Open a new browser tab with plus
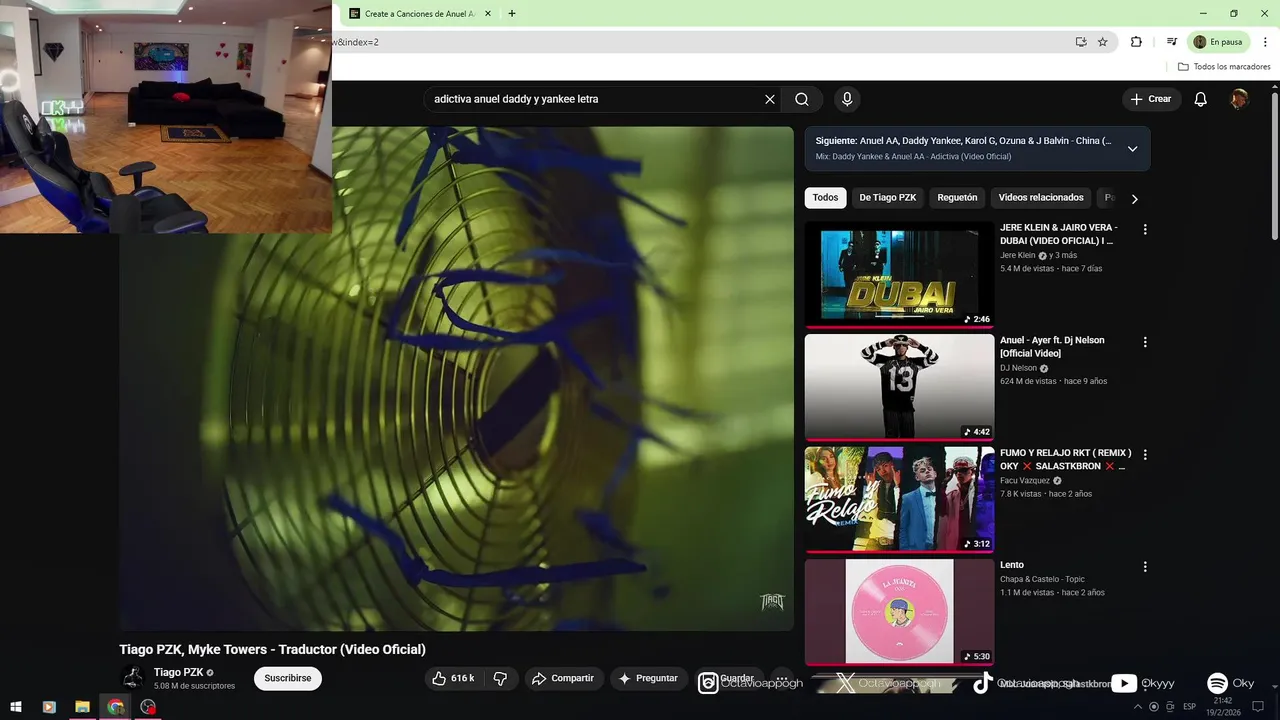 (x=512, y=14)
